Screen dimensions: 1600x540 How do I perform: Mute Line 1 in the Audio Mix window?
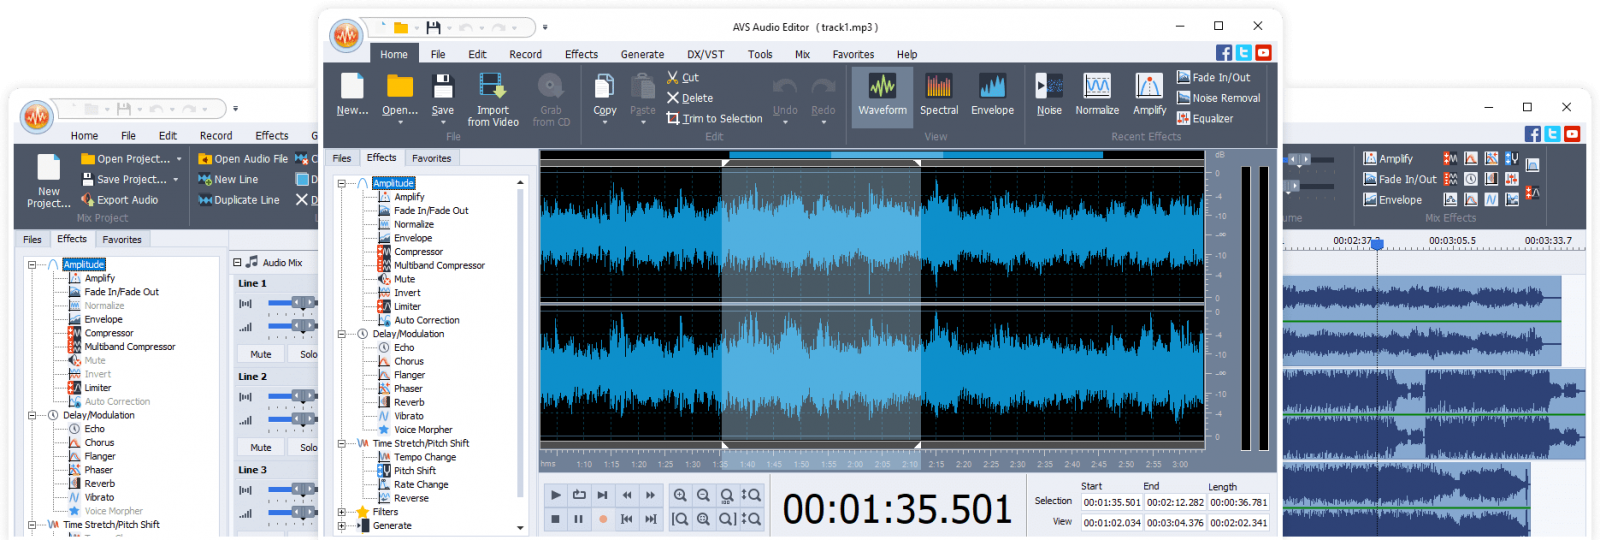[261, 354]
